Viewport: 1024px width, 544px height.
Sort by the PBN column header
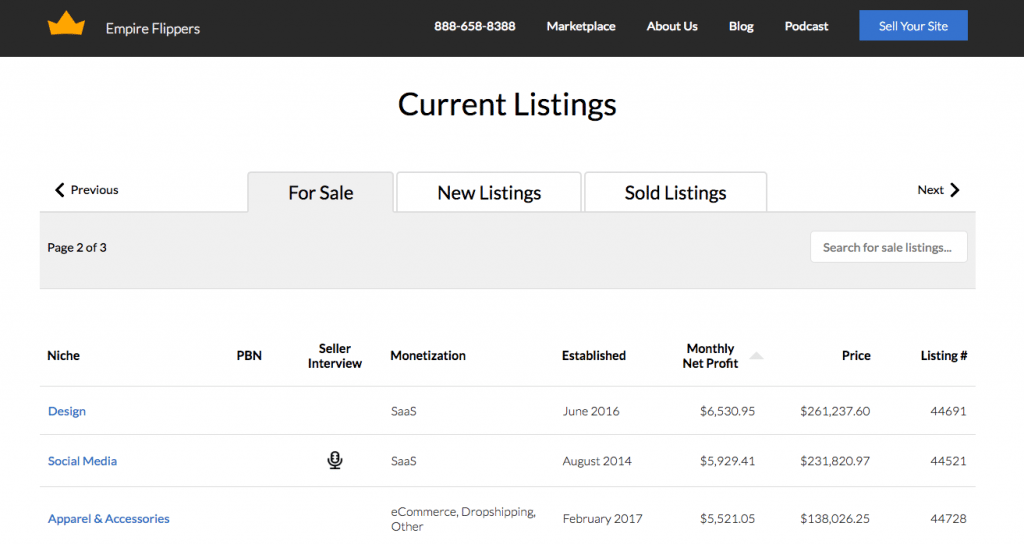pyautogui.click(x=249, y=356)
